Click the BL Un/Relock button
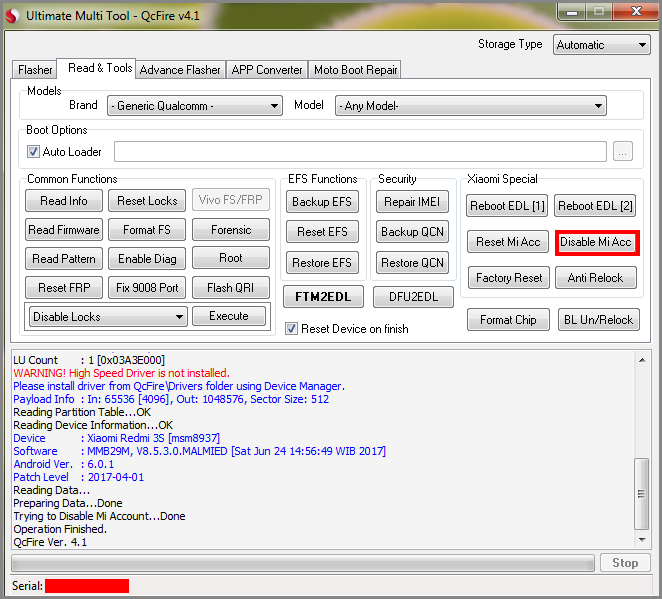The height and width of the screenshot is (599, 662). [x=599, y=320]
